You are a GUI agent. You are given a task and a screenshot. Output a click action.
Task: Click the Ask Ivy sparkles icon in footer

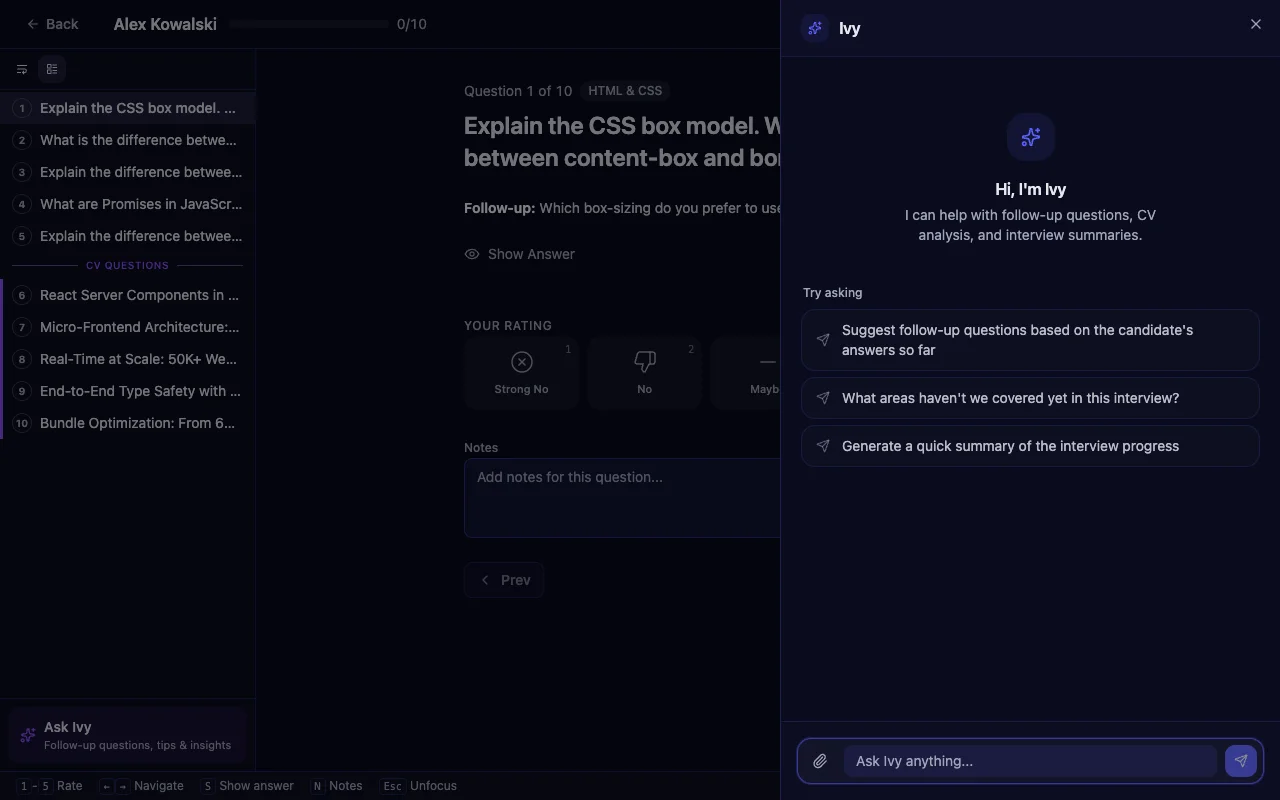coord(26,735)
